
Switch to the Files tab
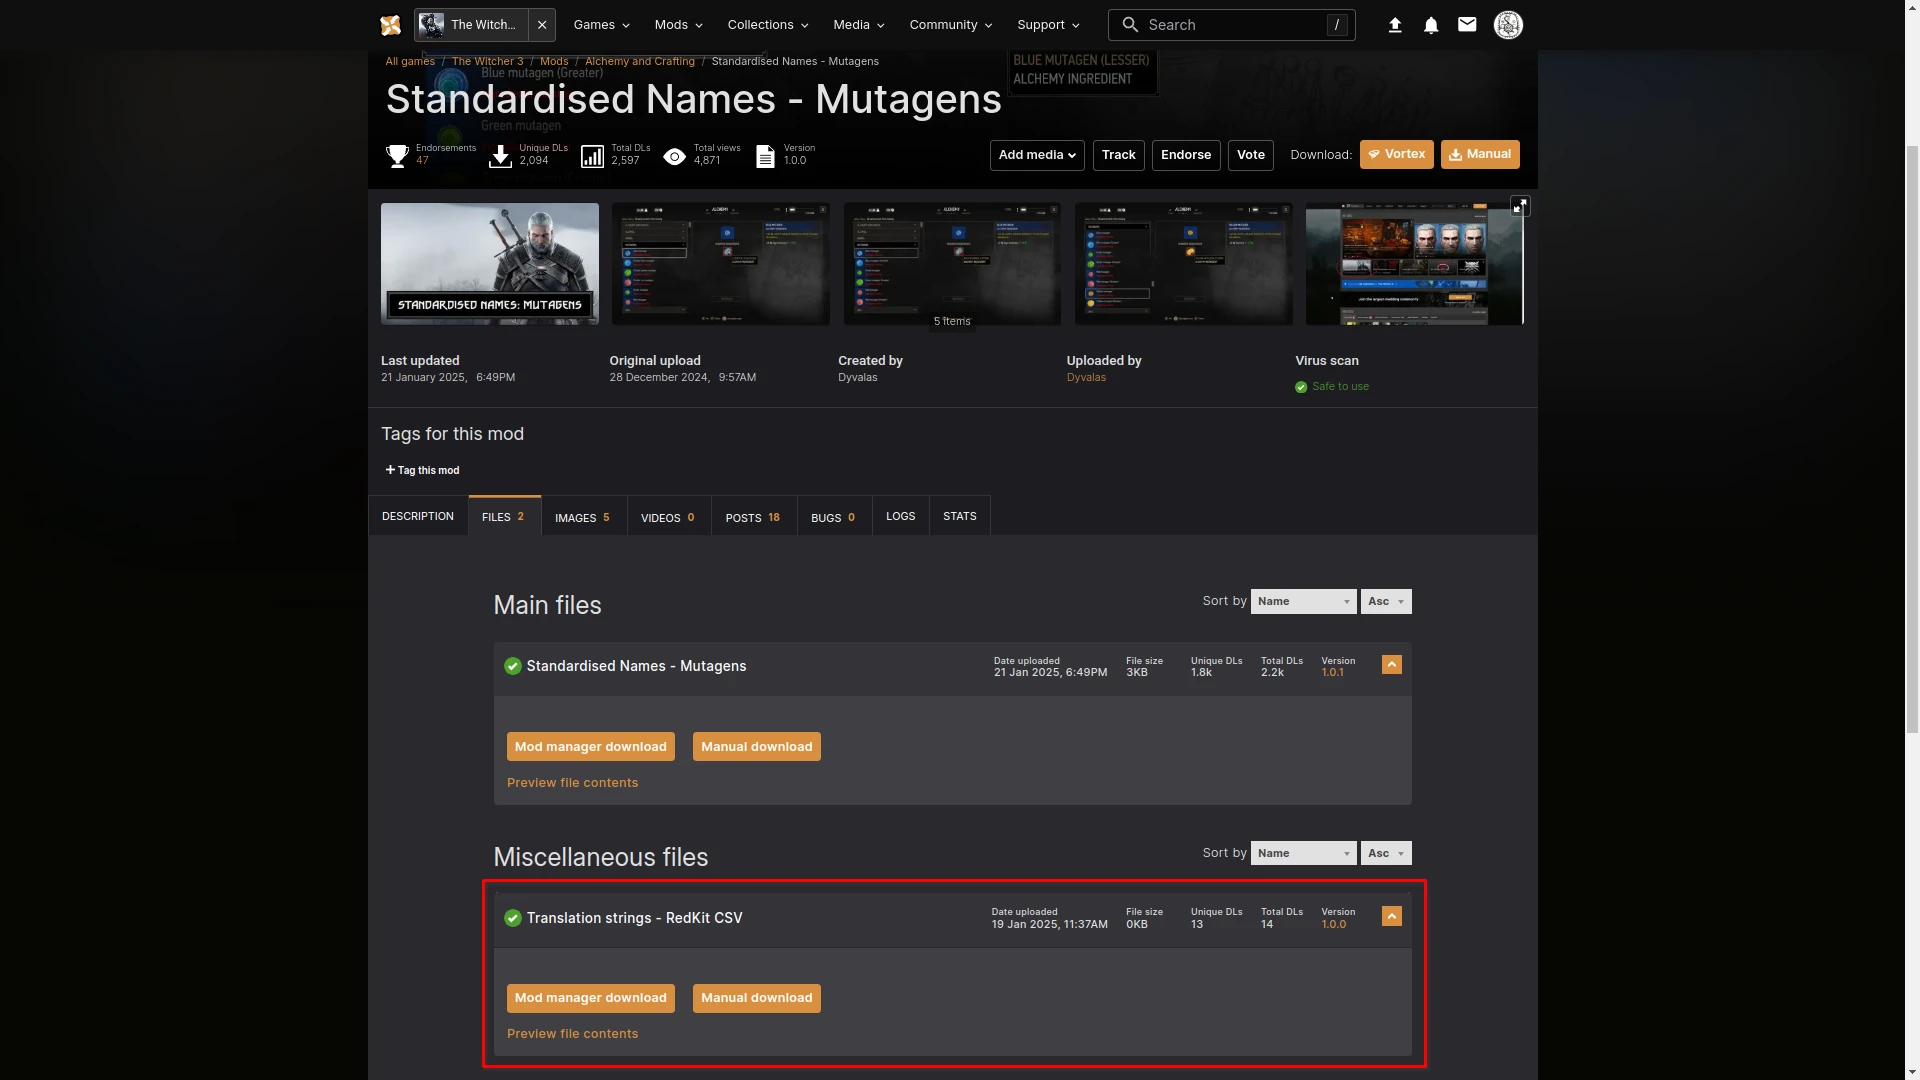tap(504, 516)
